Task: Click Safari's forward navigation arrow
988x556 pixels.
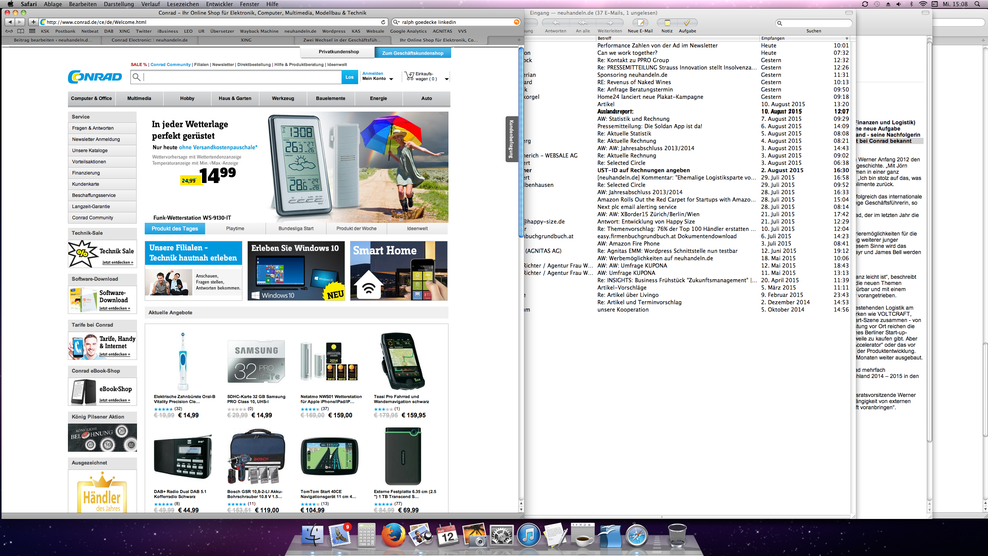Action: click(x=18, y=22)
